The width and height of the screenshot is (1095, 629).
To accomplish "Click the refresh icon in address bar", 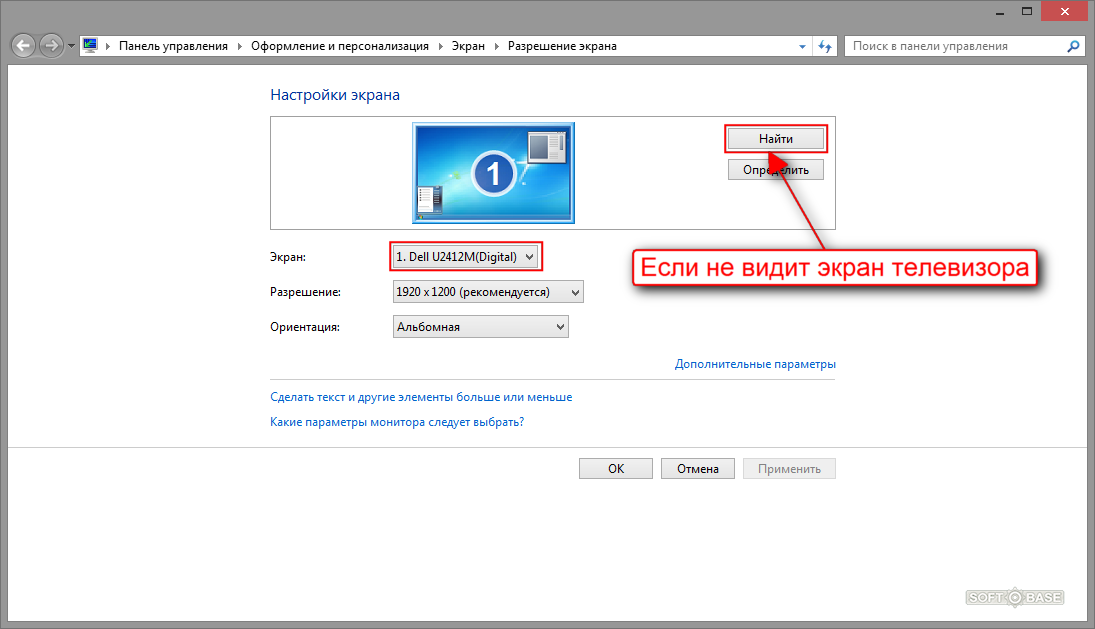I will coord(825,47).
